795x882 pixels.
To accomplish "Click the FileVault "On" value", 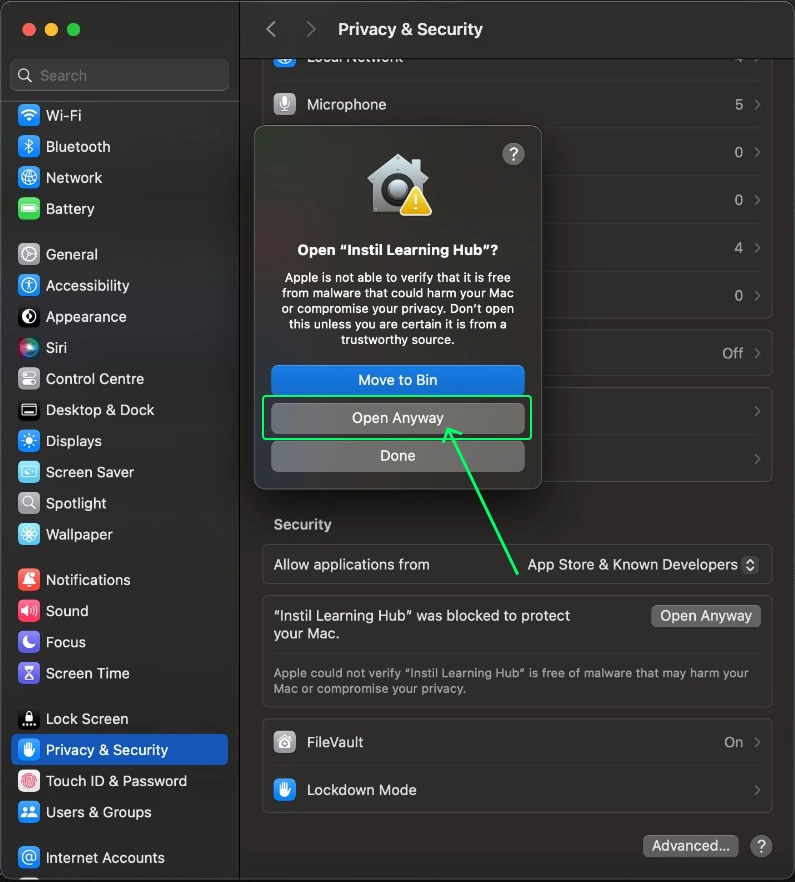I will coord(733,742).
